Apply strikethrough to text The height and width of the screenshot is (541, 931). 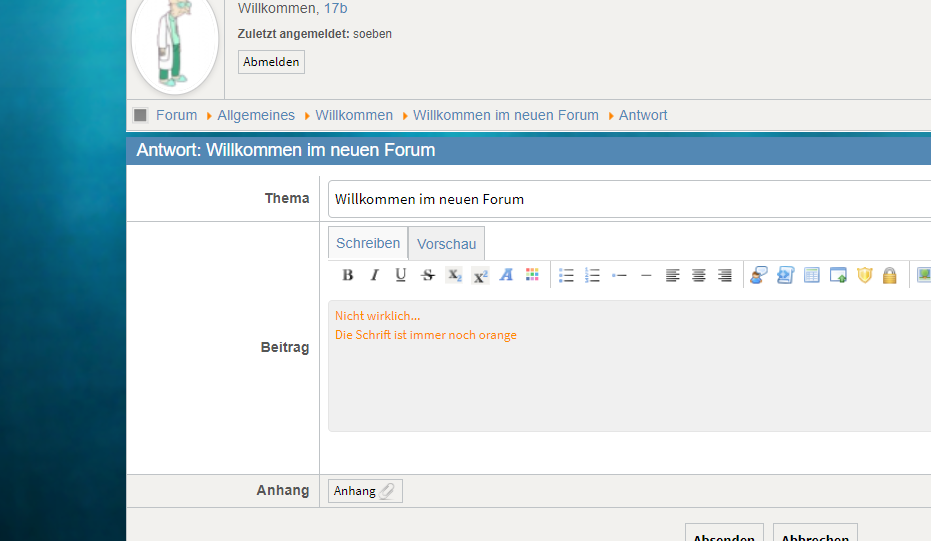428,275
